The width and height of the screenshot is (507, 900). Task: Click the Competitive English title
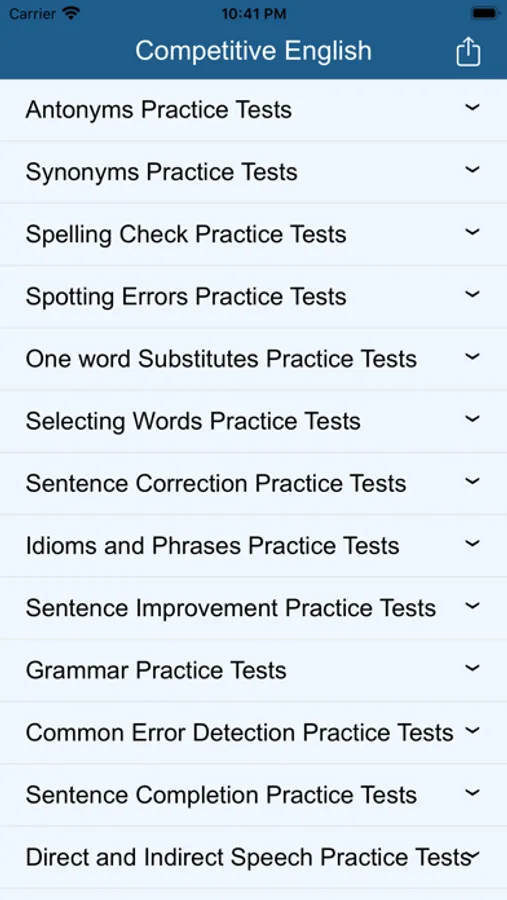point(253,51)
